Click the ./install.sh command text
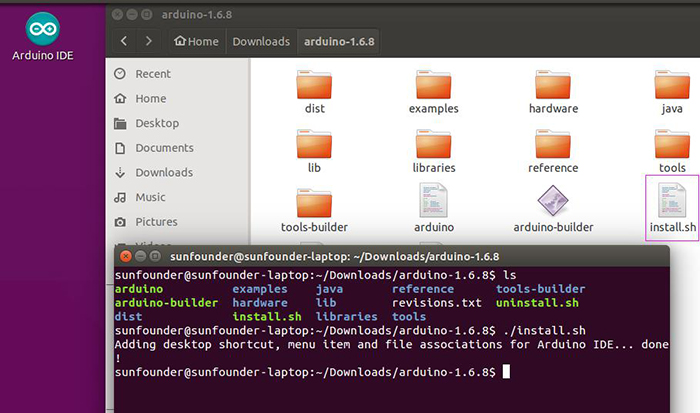 pyautogui.click(x=544, y=330)
